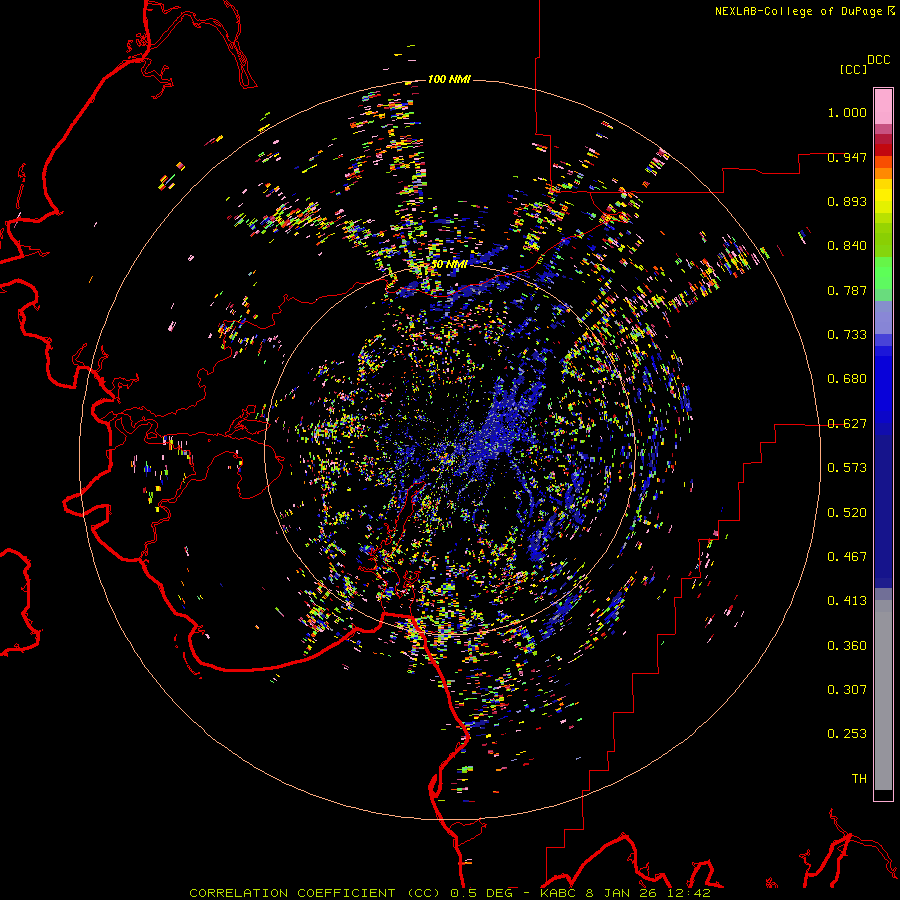Click the 0.787 scale value

(847, 290)
